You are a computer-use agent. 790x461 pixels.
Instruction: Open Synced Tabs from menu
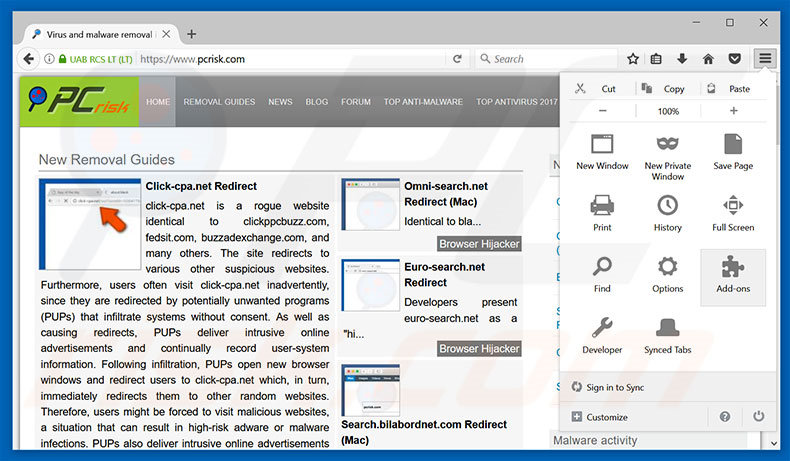pyautogui.click(x=668, y=336)
